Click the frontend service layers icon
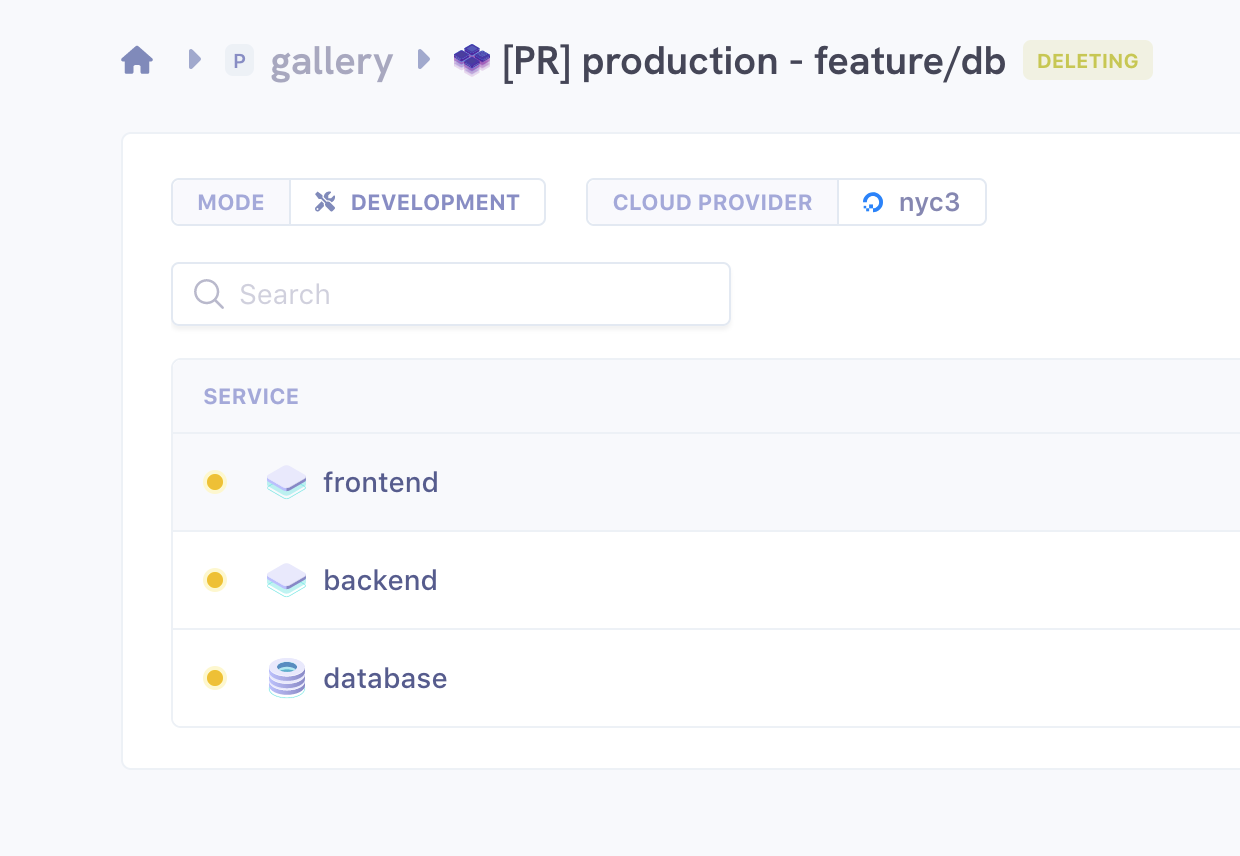Image resolution: width=1240 pixels, height=856 pixels. [x=287, y=482]
